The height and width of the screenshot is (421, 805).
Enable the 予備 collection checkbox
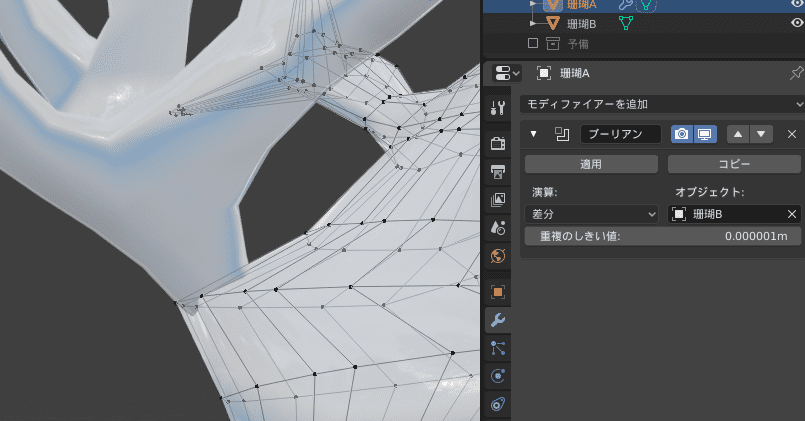533,43
